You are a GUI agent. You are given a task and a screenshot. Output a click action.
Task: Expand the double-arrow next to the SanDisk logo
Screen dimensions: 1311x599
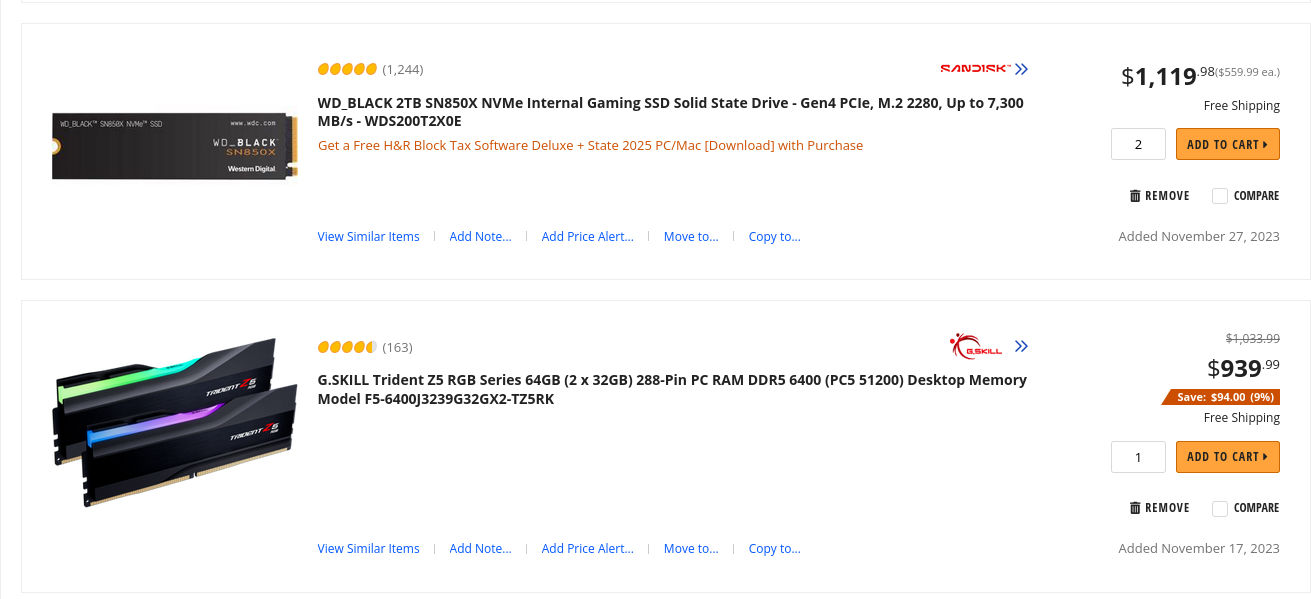[x=1021, y=69]
